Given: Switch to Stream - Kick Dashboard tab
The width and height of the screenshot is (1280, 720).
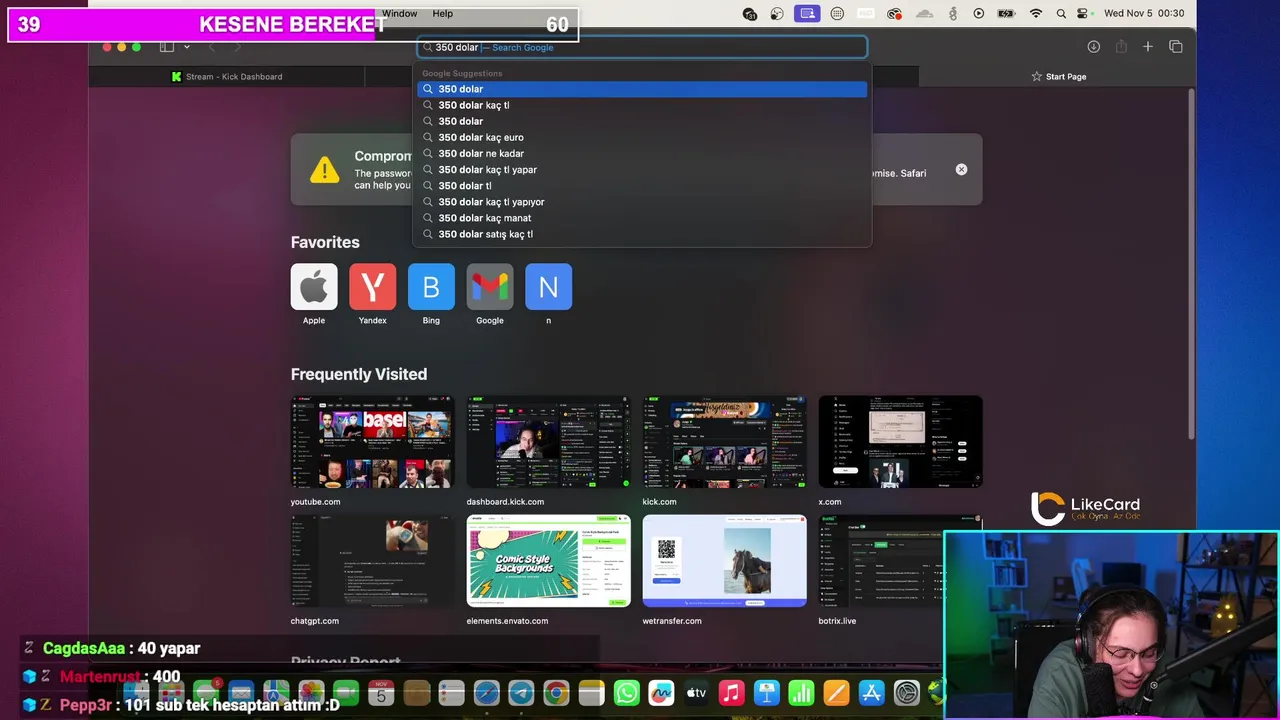Looking at the screenshot, I should [227, 76].
